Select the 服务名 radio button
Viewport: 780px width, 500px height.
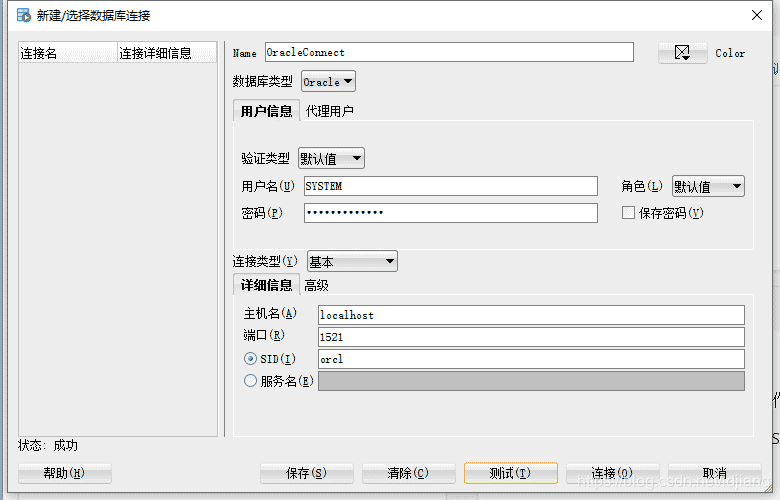pos(250,381)
